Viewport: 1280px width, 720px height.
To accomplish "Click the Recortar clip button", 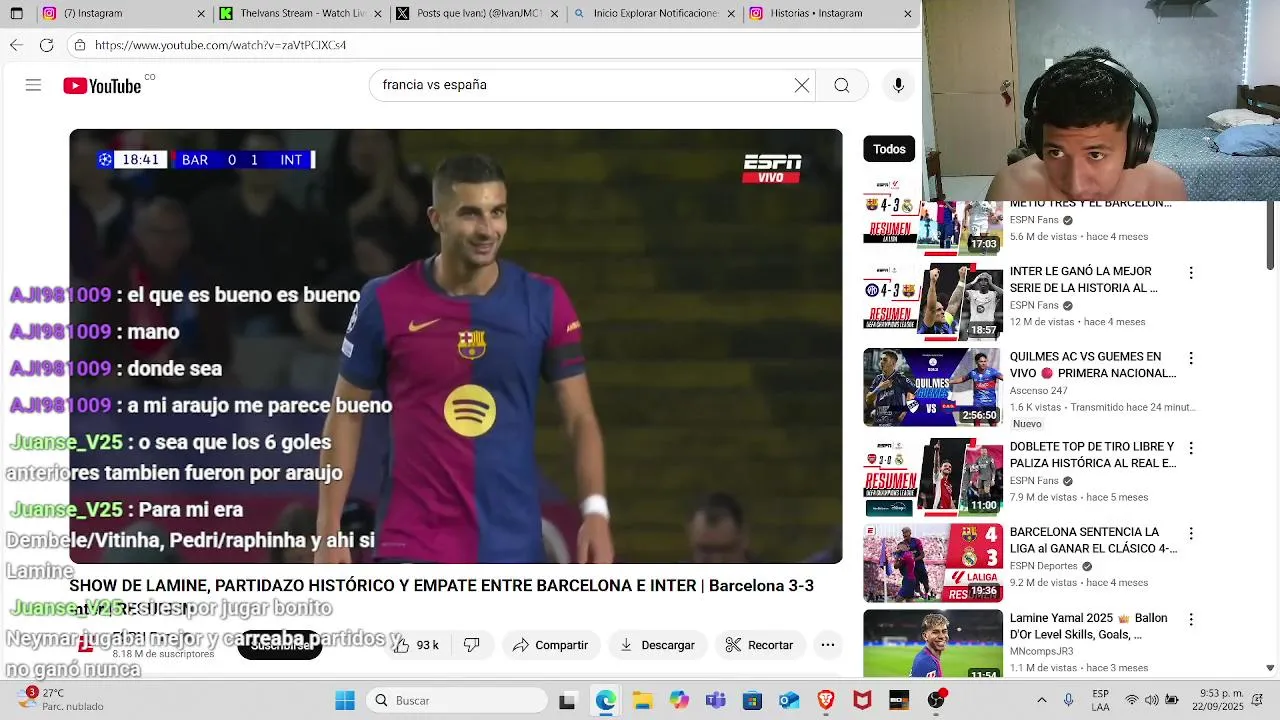I will coord(758,645).
